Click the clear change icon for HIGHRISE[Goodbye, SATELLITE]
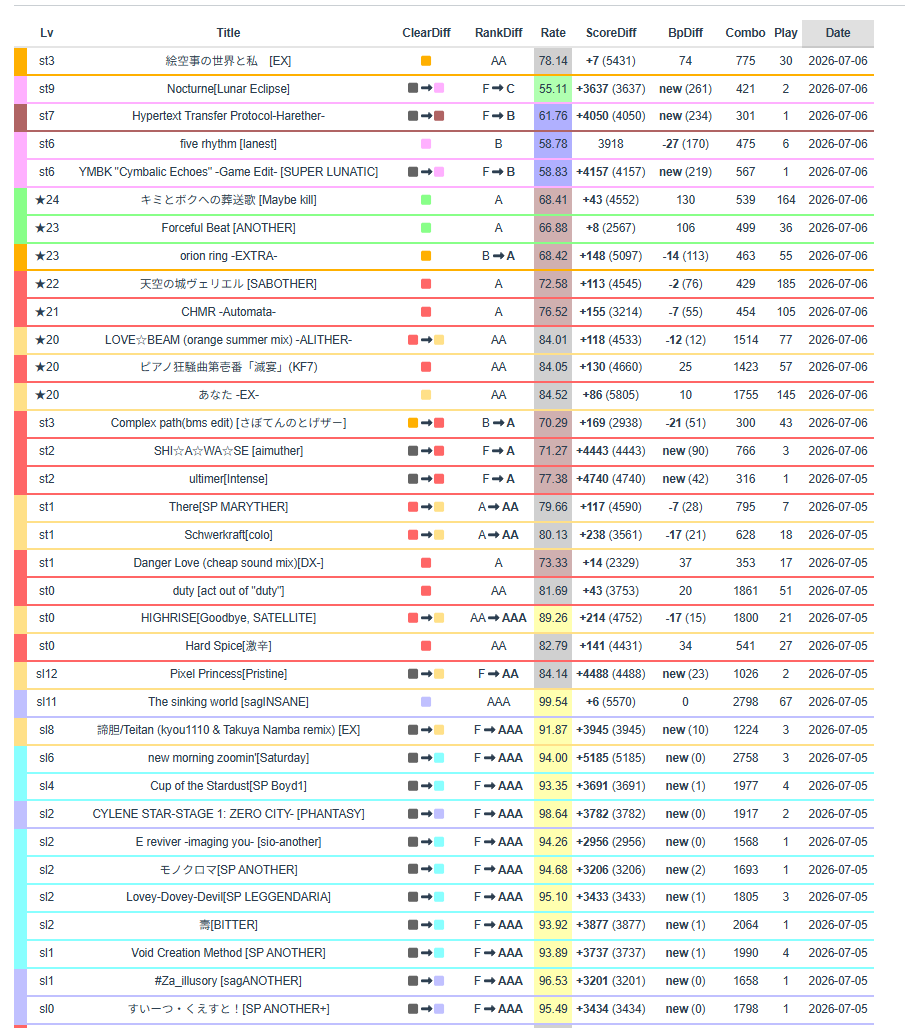 point(426,618)
